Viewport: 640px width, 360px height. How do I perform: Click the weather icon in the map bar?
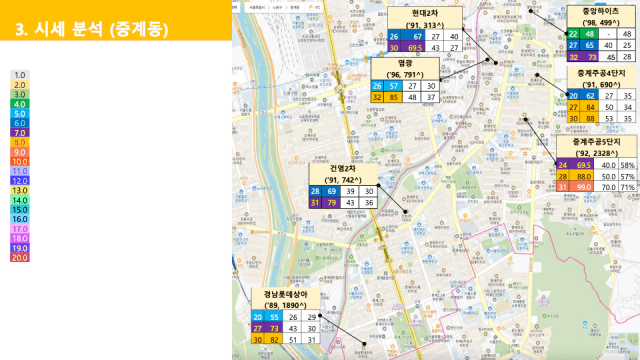(x=311, y=7)
